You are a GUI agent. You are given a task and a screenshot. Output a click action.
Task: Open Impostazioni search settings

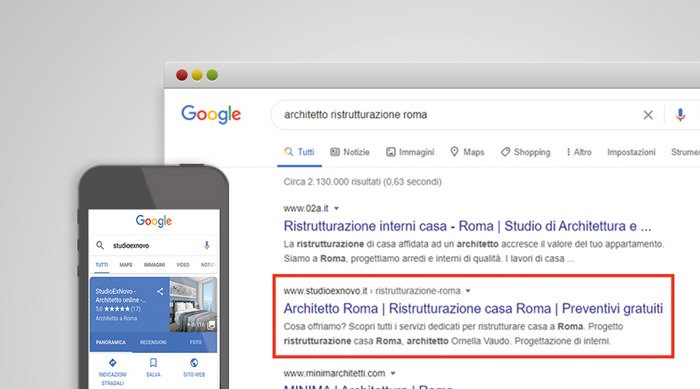point(631,152)
